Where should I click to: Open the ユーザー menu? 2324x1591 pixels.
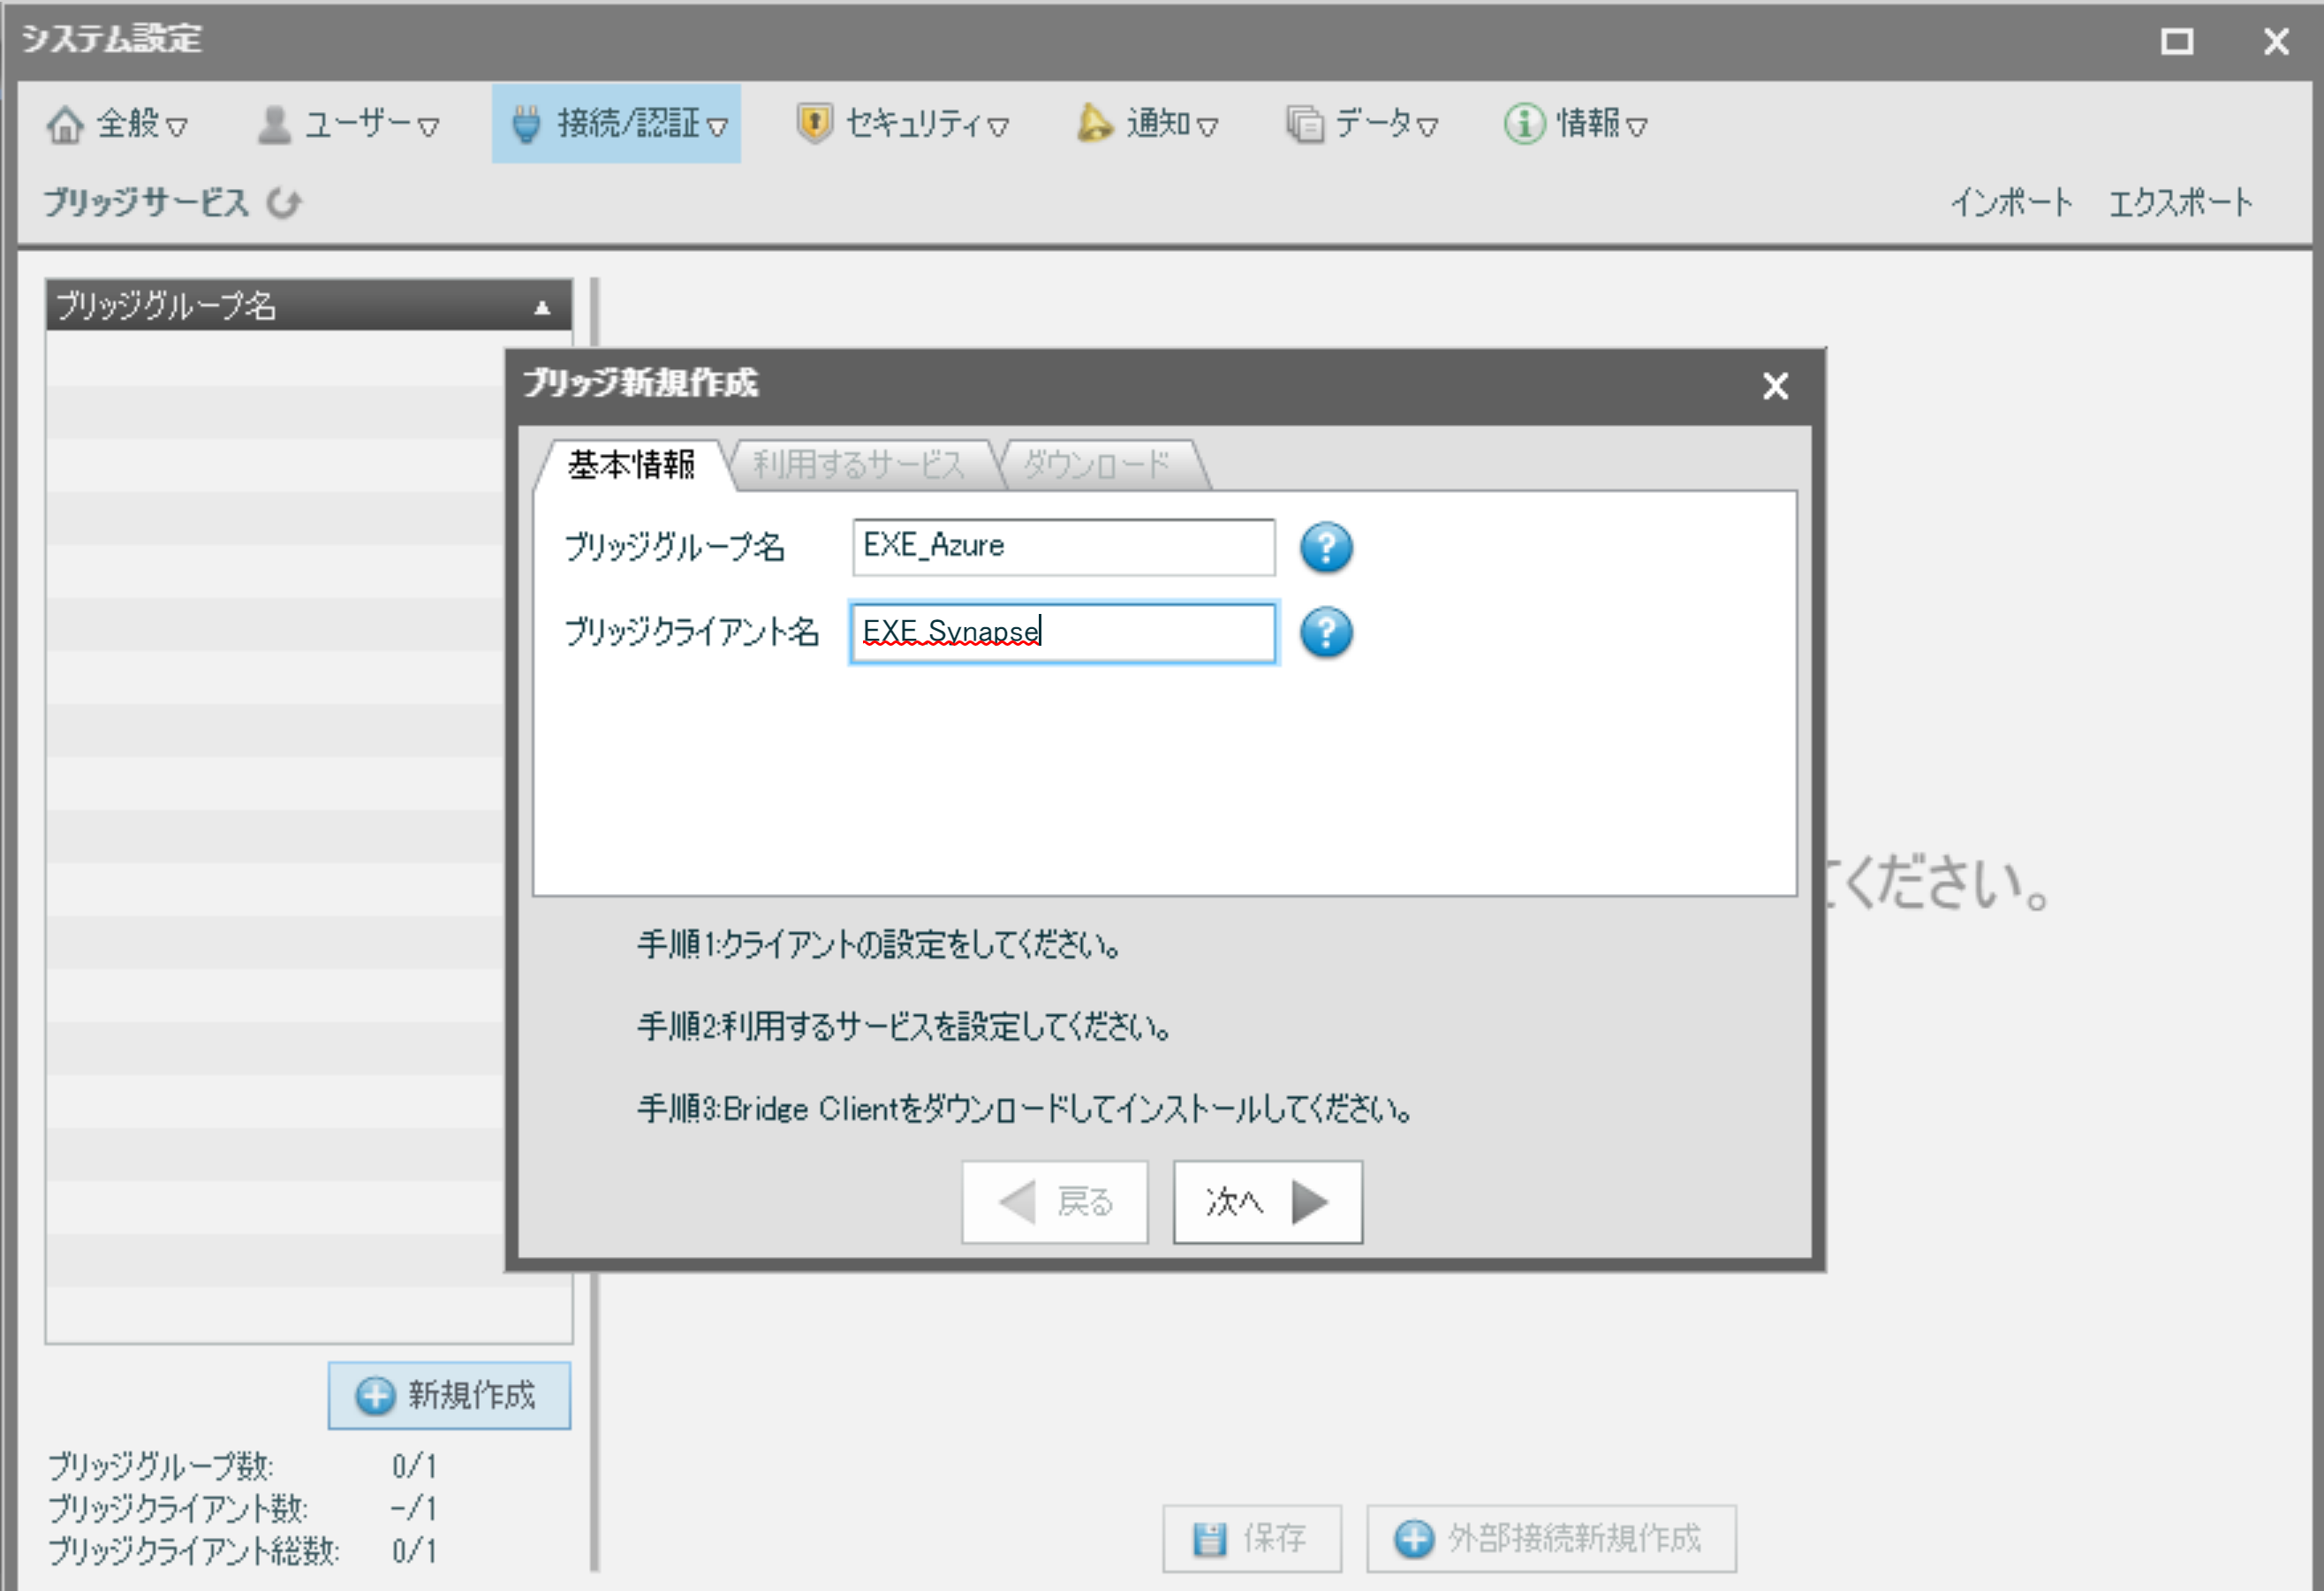click(x=348, y=124)
